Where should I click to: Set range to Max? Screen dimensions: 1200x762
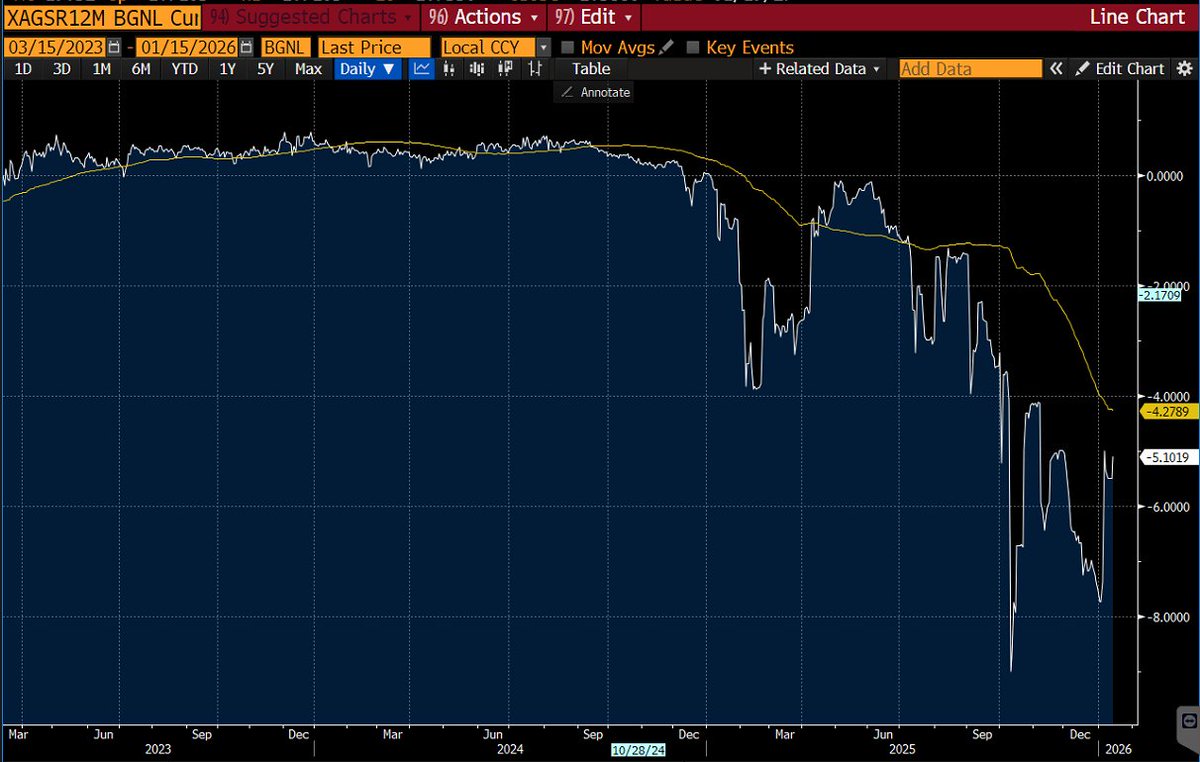[308, 69]
